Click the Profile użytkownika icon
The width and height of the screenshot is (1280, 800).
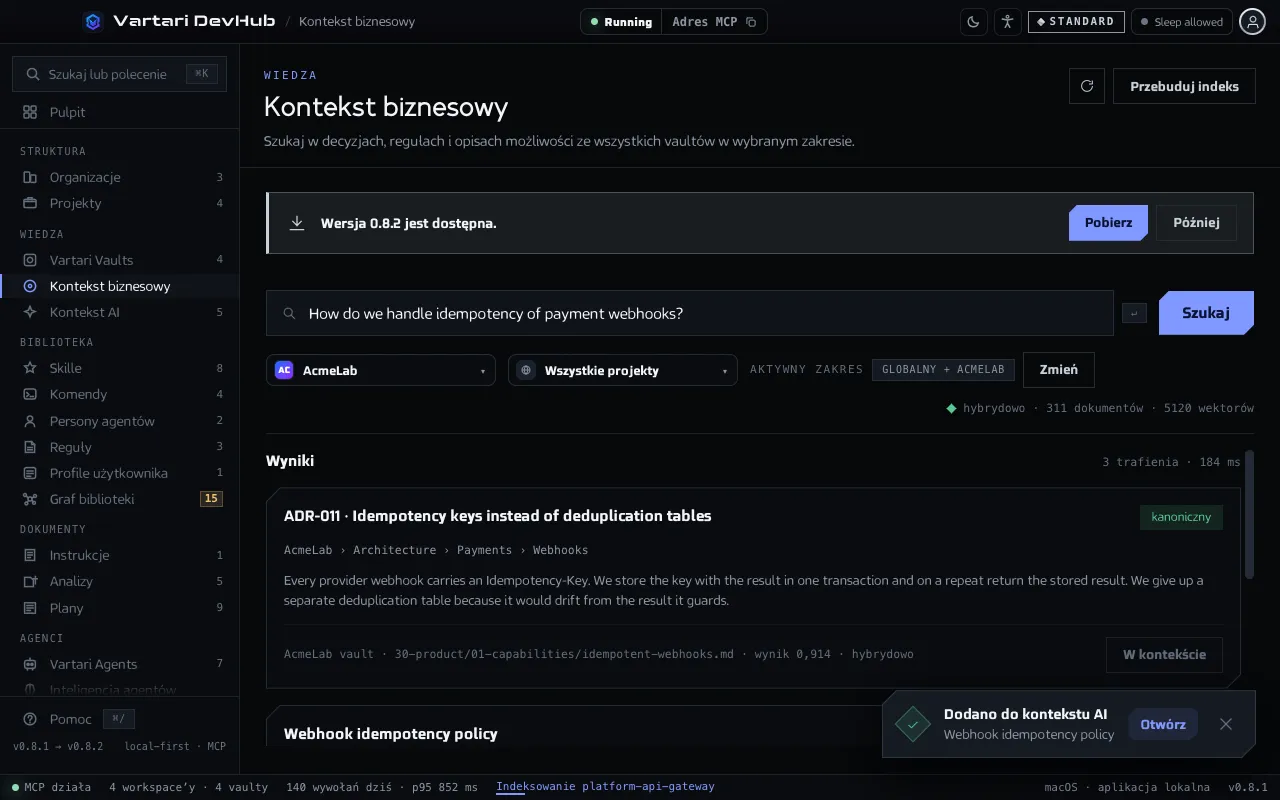30,473
